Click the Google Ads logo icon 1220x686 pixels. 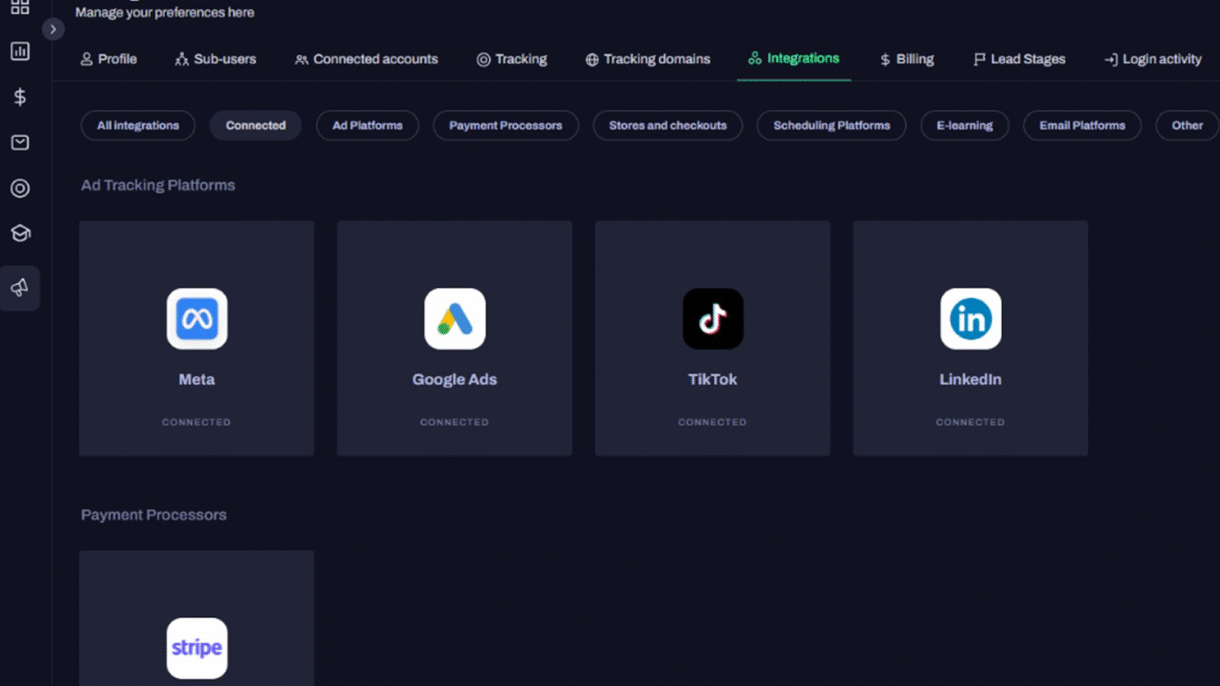tap(455, 319)
